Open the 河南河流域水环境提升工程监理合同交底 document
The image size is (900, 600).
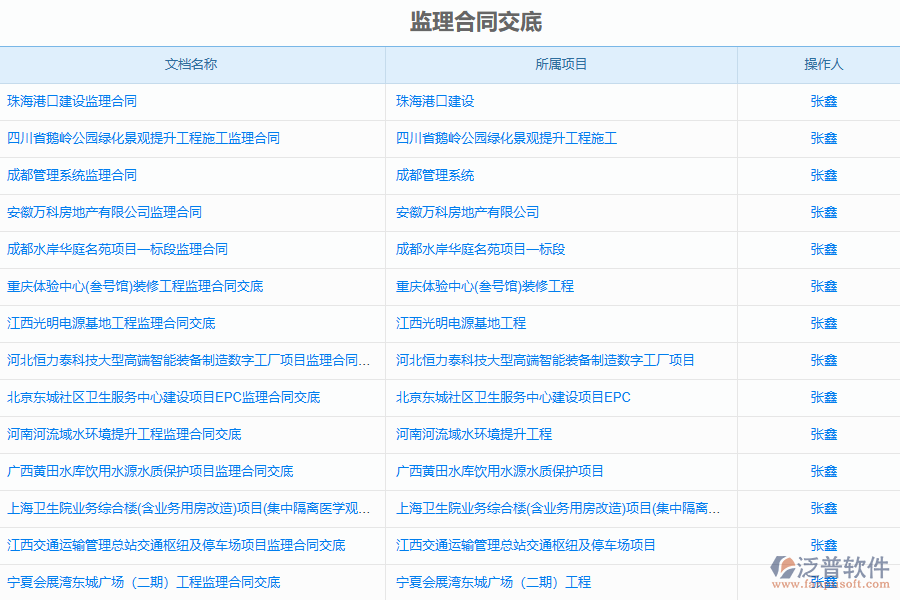pyautogui.click(x=124, y=434)
